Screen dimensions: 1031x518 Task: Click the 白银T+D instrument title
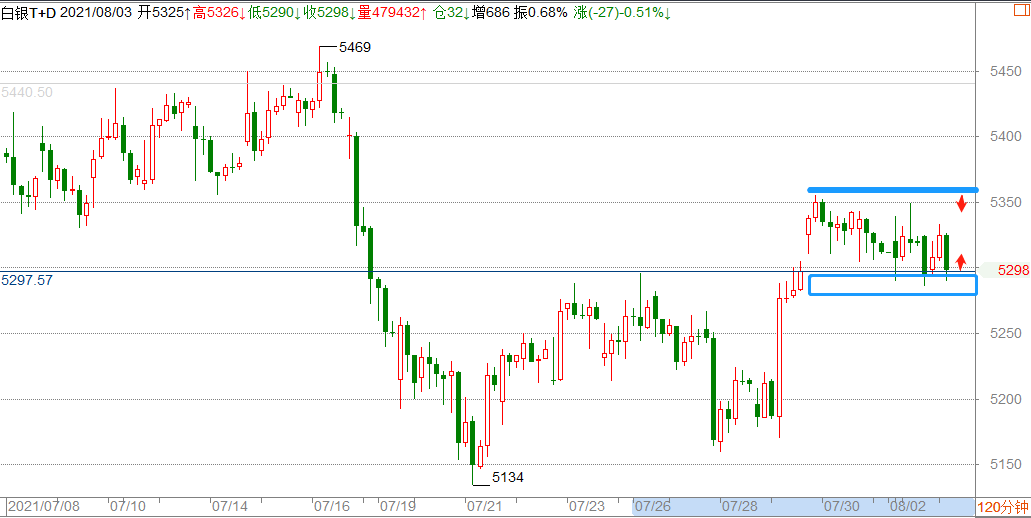(29, 12)
